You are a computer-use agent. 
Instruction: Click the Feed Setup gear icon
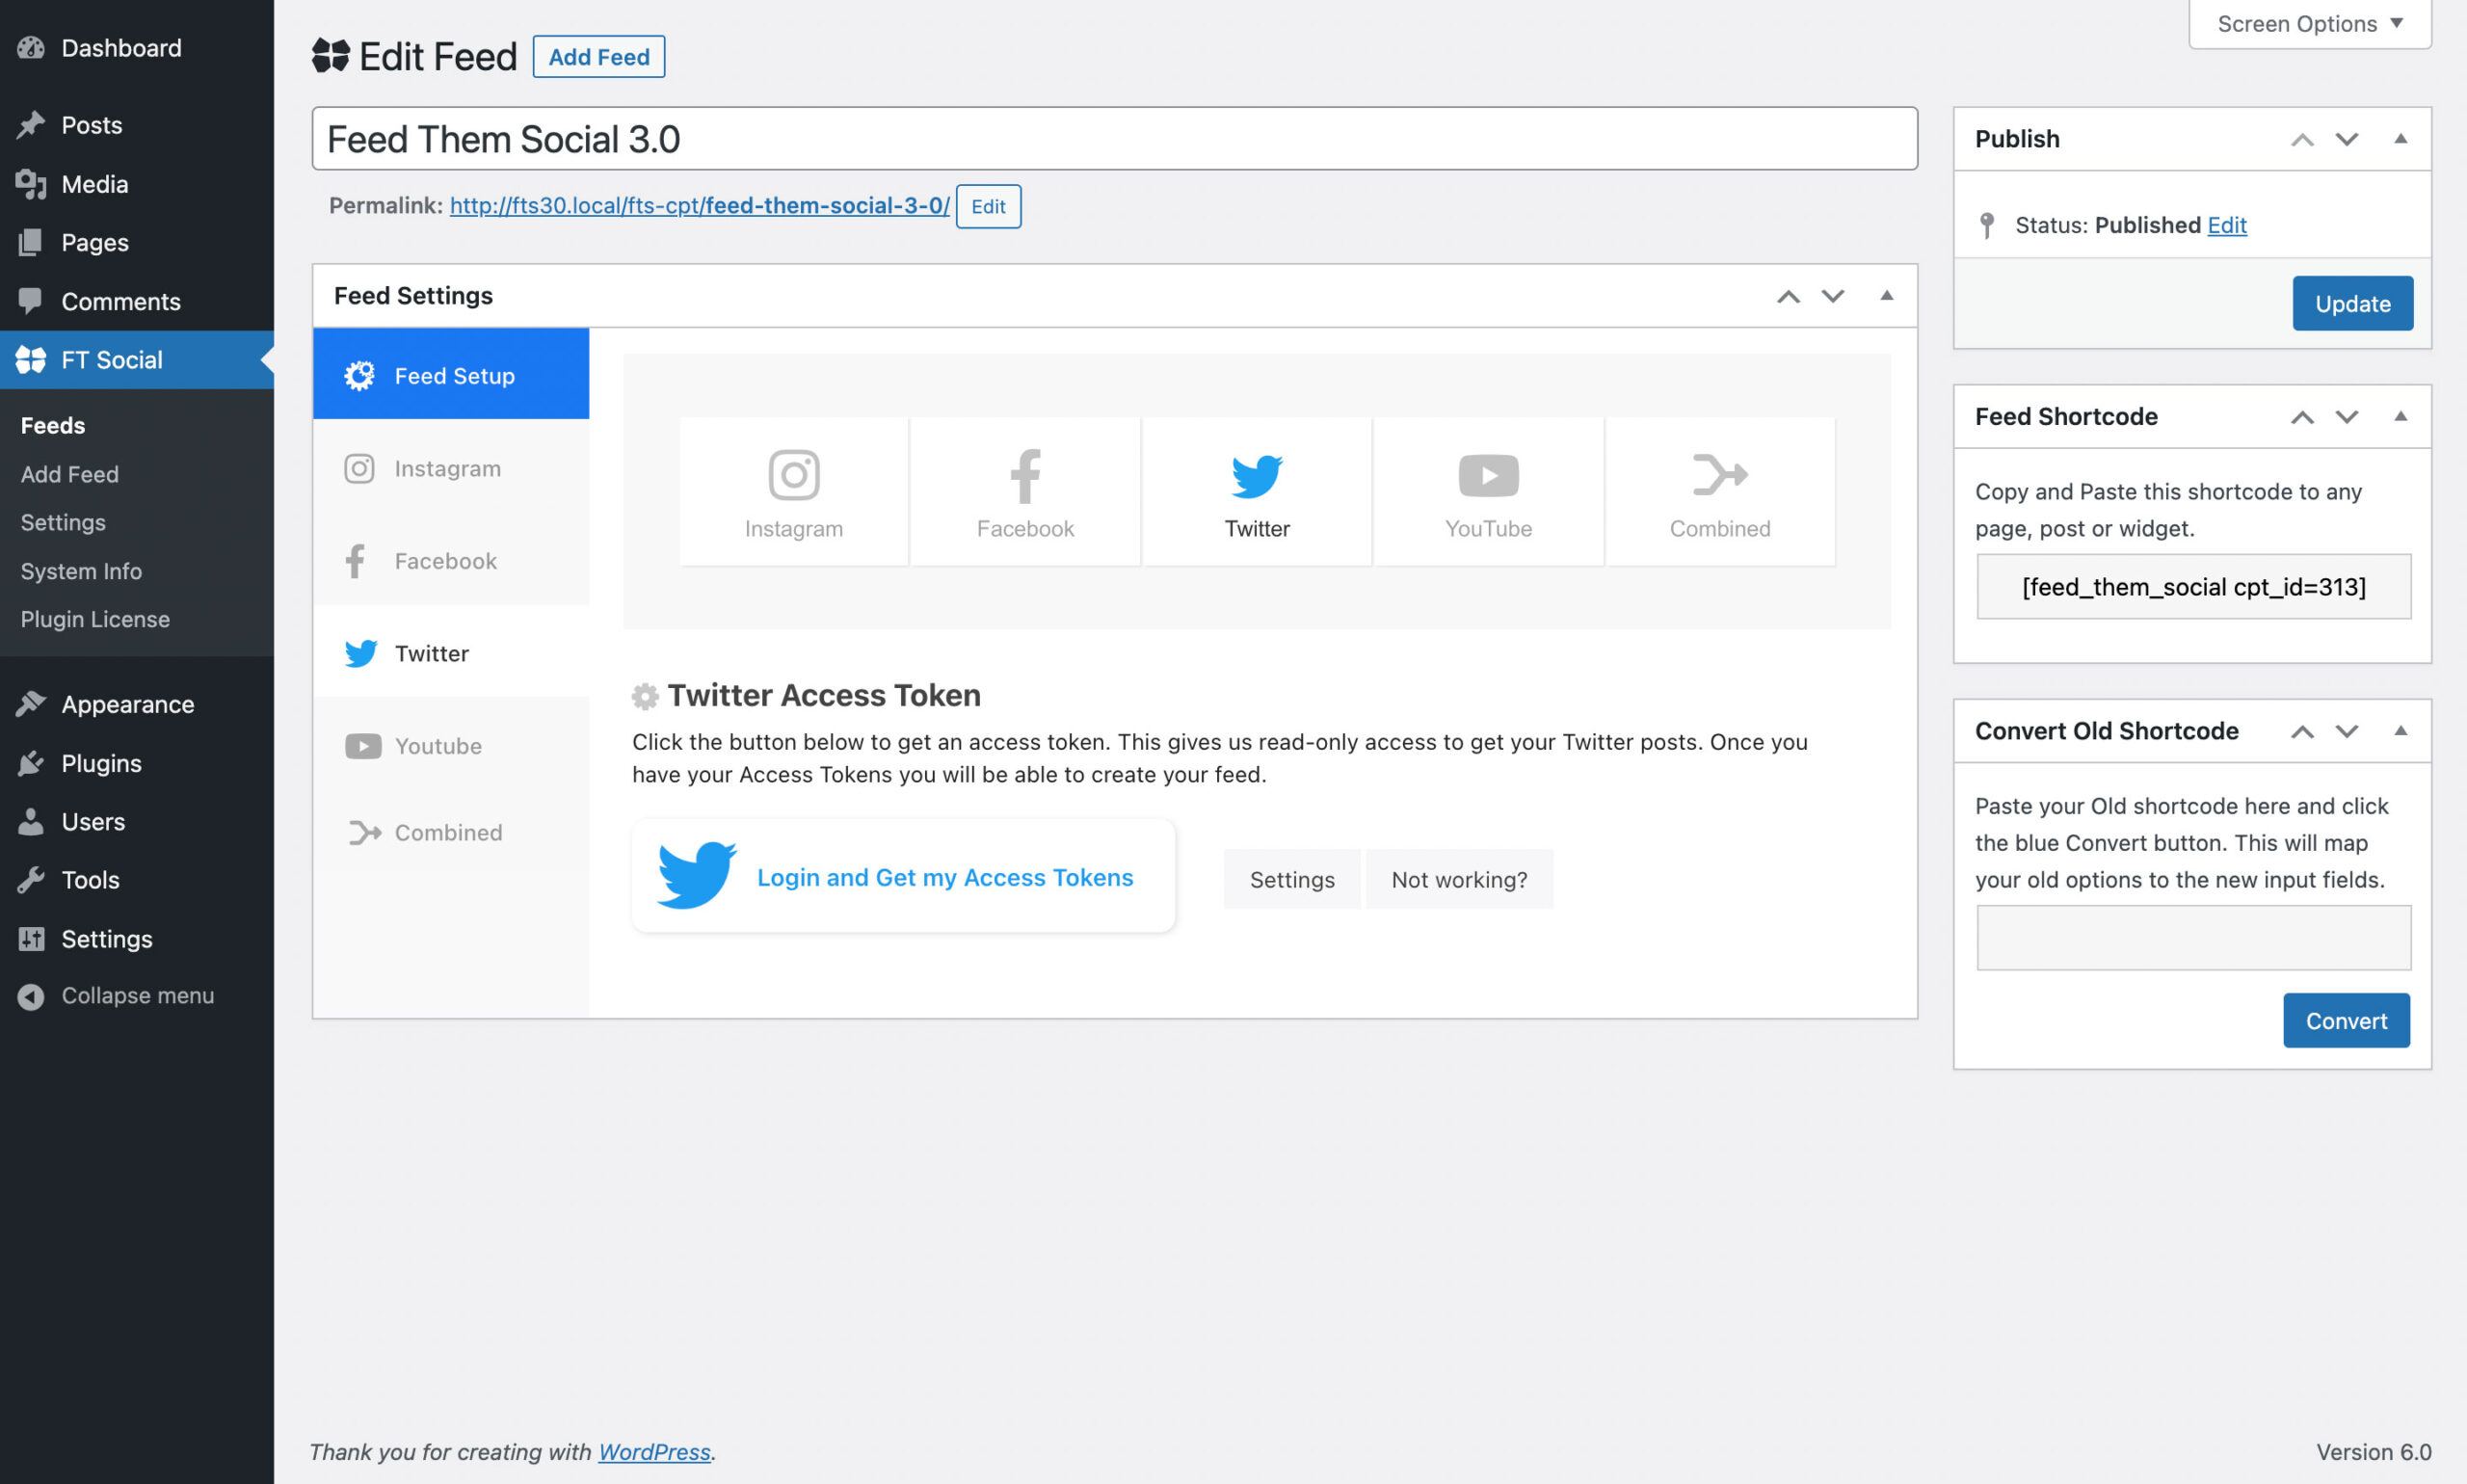pos(359,375)
